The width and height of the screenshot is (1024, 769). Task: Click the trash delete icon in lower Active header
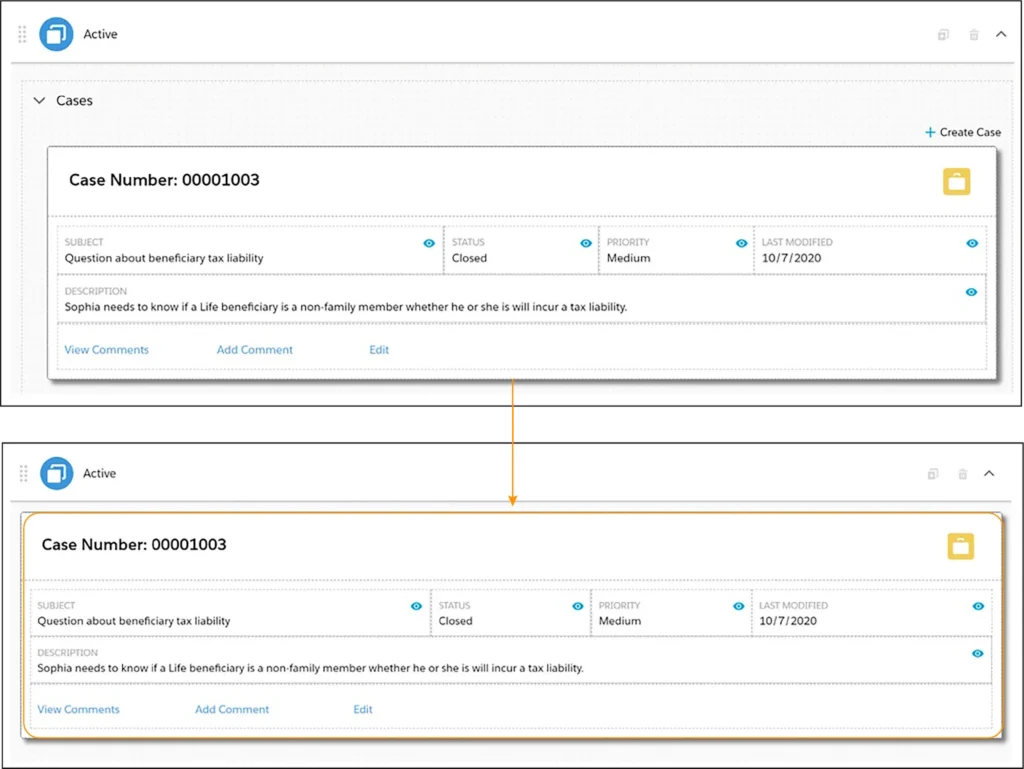point(962,474)
